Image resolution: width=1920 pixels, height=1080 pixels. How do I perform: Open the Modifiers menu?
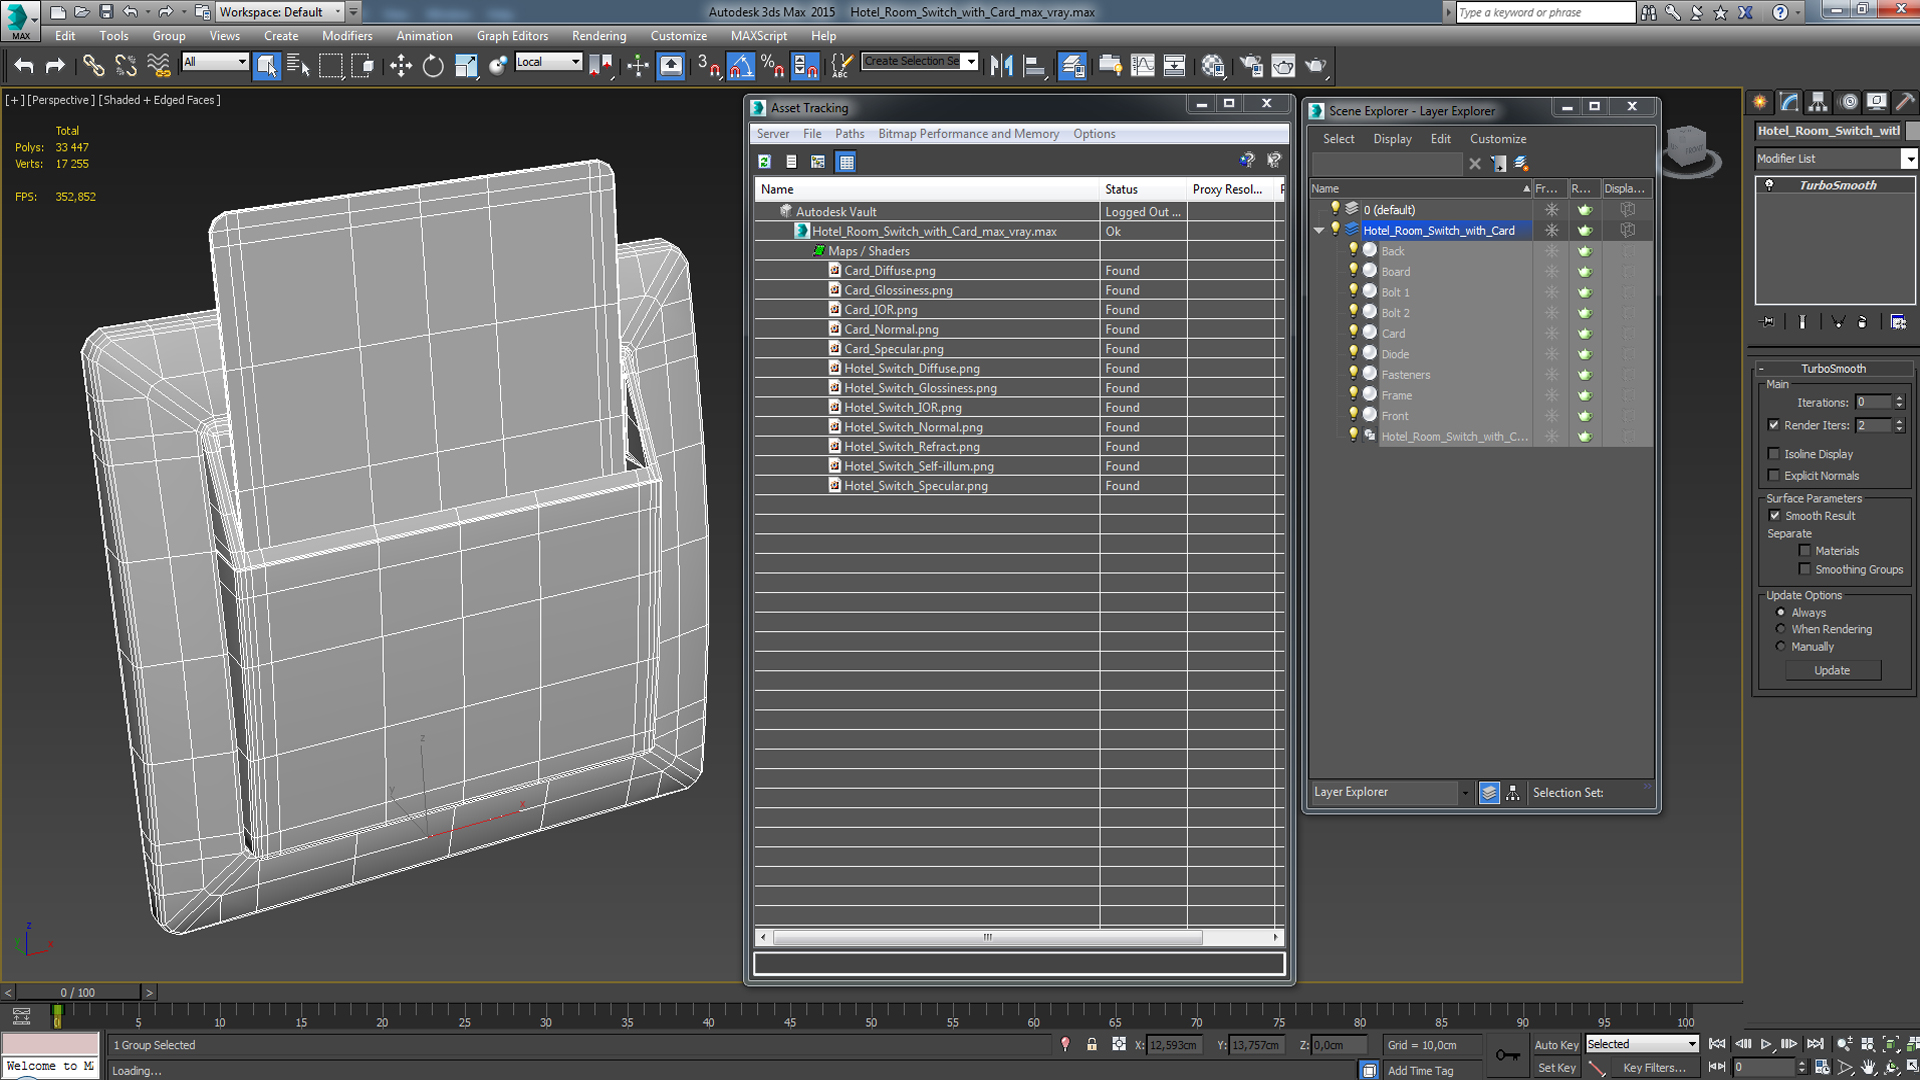(x=347, y=36)
